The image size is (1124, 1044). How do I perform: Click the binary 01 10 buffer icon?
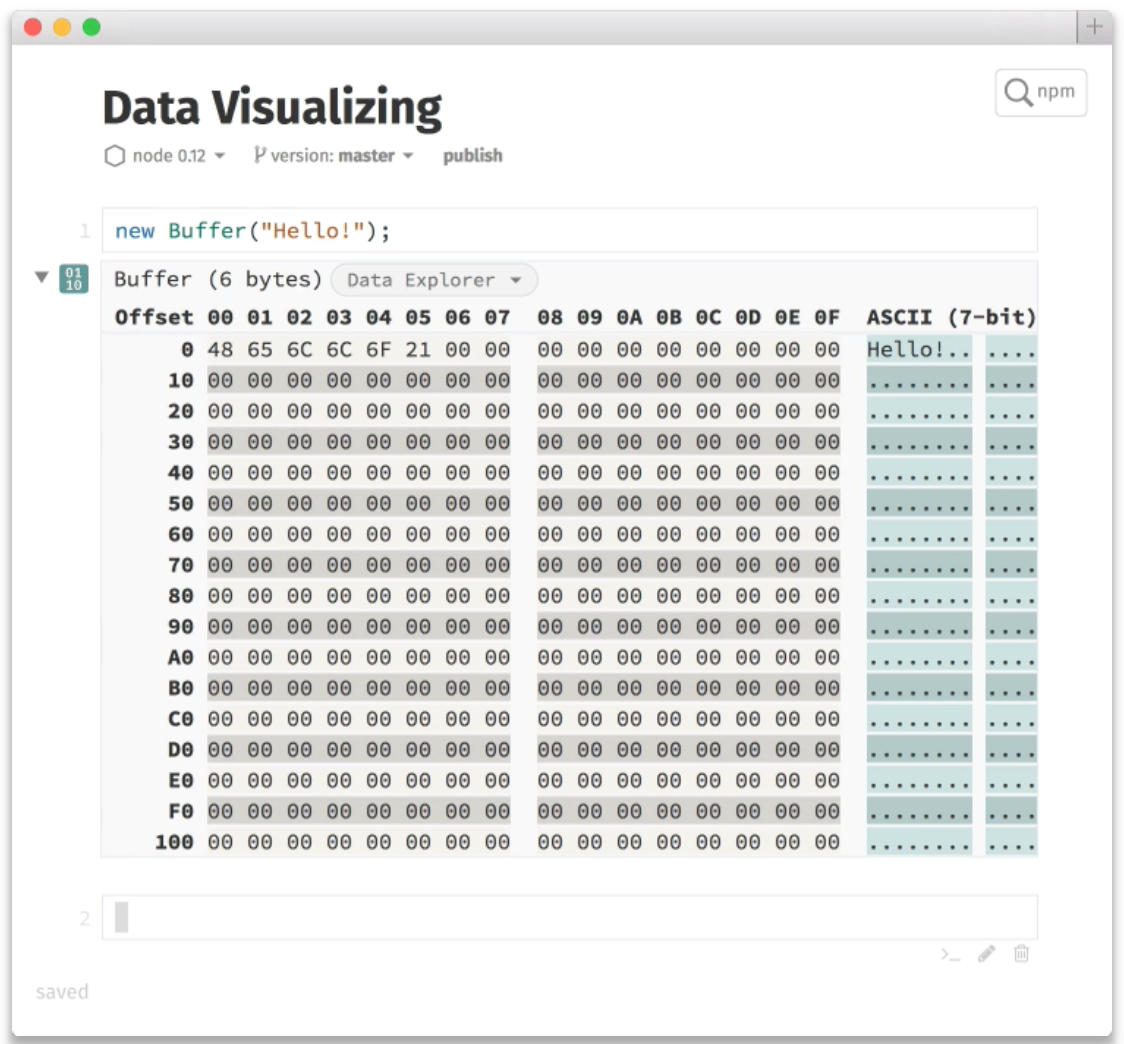click(x=73, y=279)
